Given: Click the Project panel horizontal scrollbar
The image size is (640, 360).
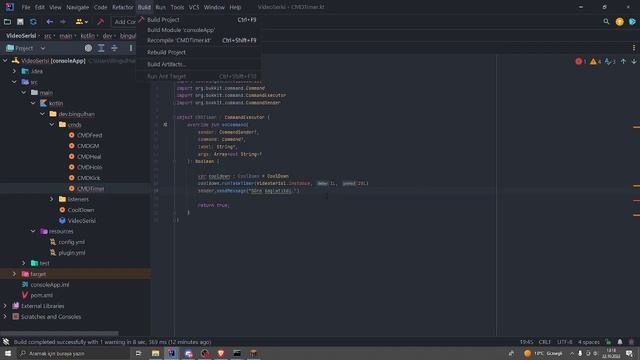Looking at the screenshot, I should pyautogui.click(x=60, y=333).
